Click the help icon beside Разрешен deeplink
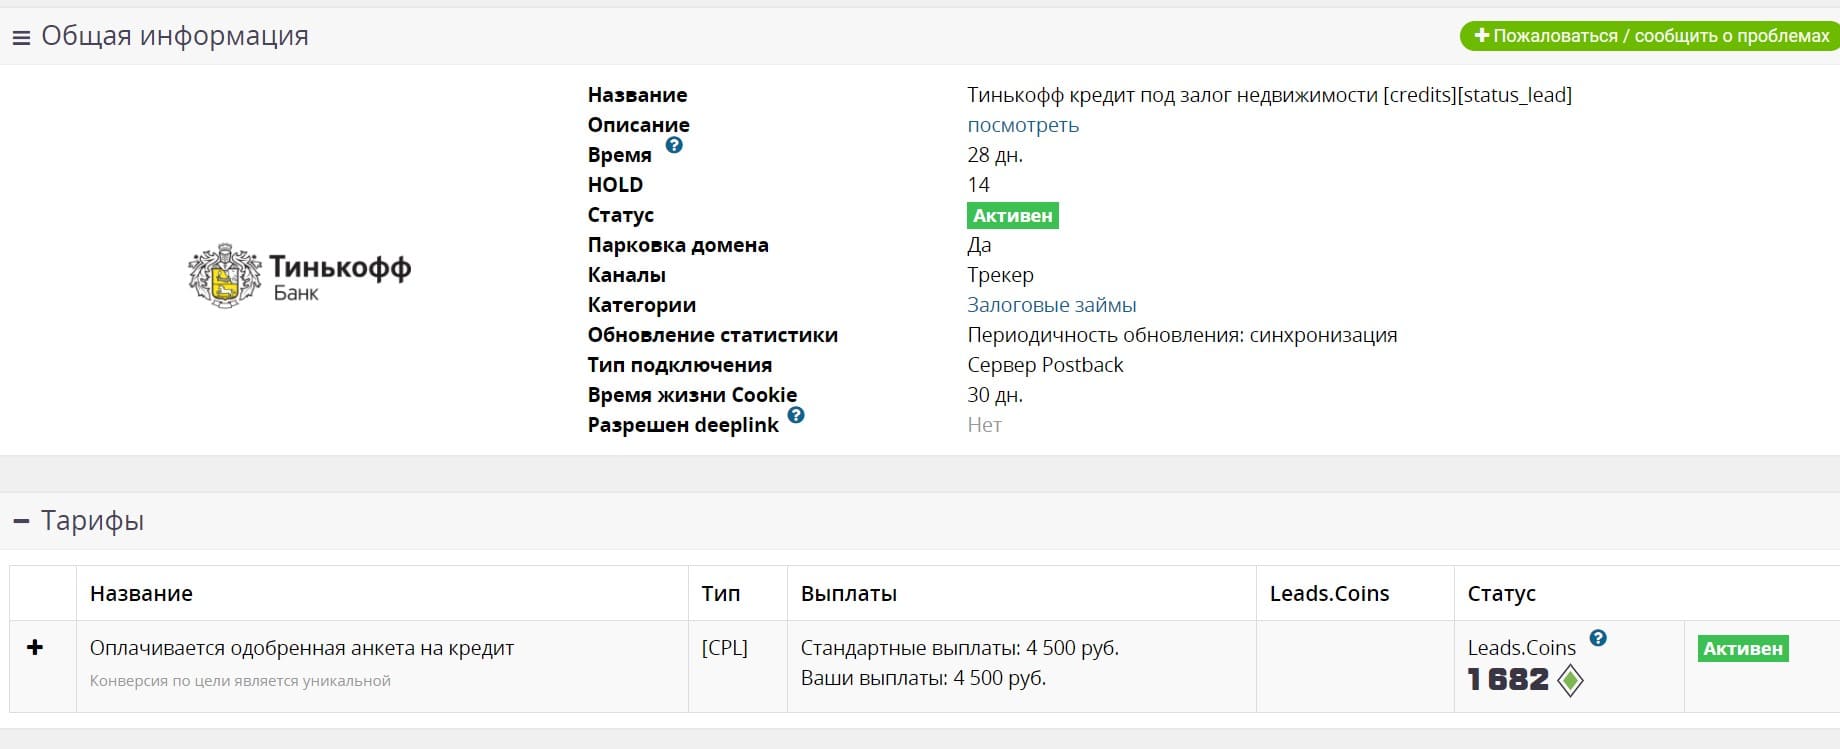Screen dimensions: 1840x749 (x=796, y=415)
